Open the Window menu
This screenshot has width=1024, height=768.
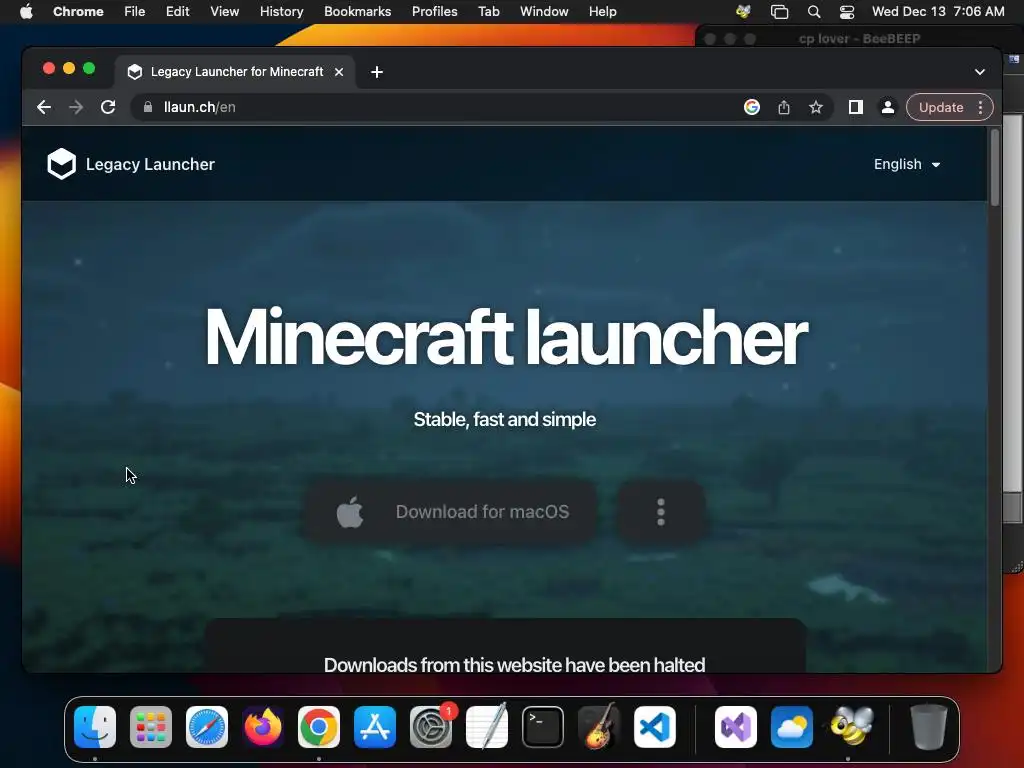point(544,12)
